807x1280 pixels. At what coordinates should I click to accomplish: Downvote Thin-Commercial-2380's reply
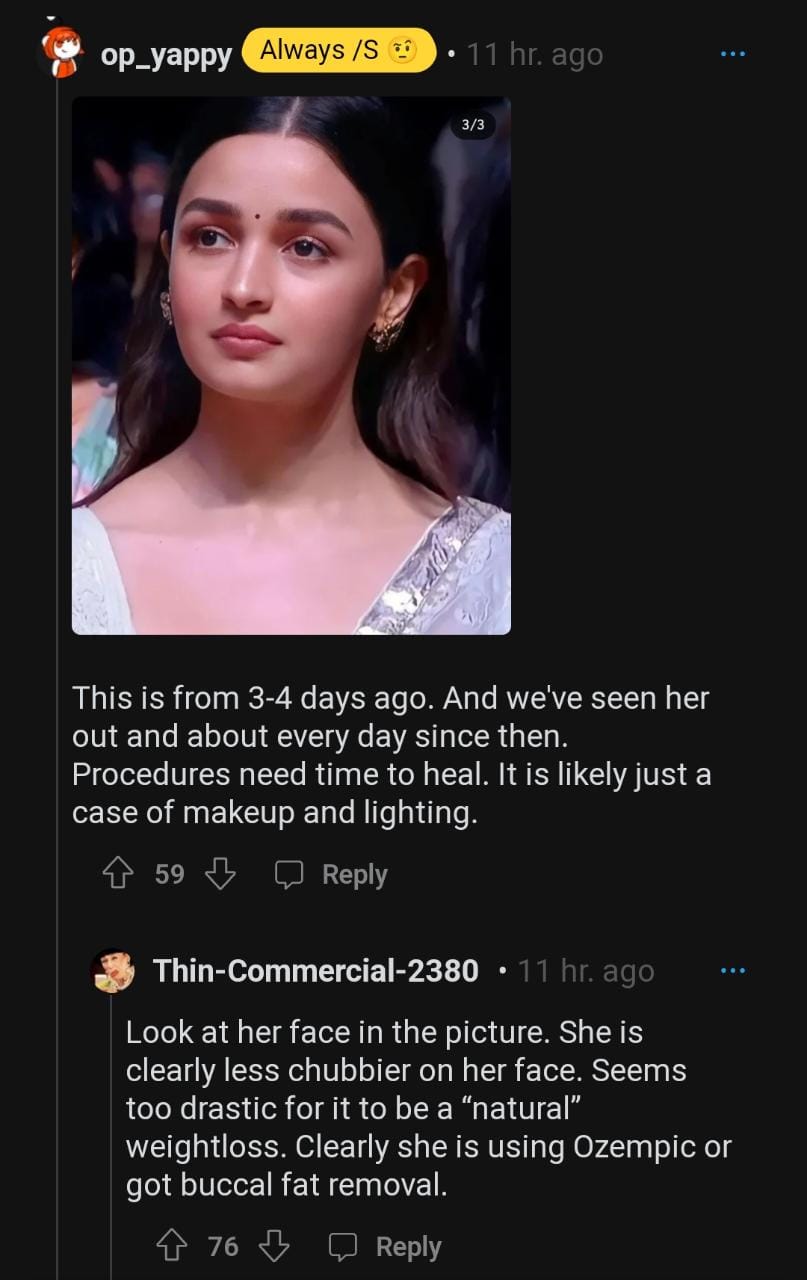pos(274,1246)
